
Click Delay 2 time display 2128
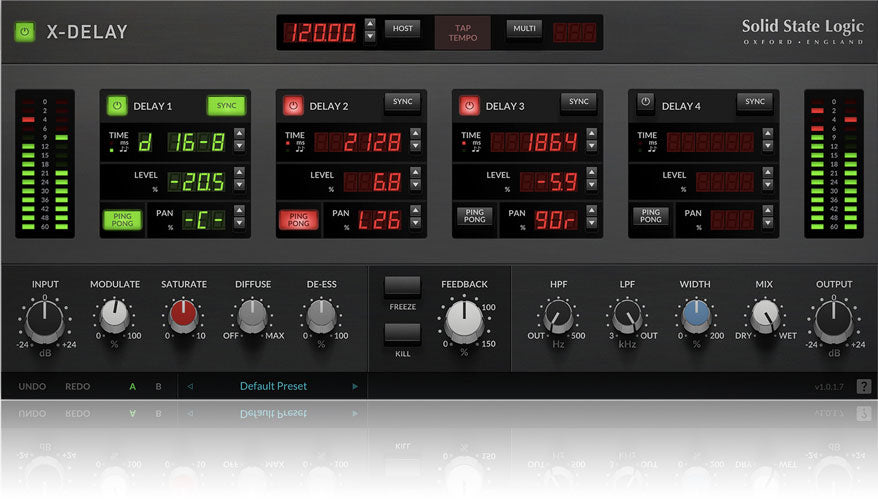tap(358, 142)
